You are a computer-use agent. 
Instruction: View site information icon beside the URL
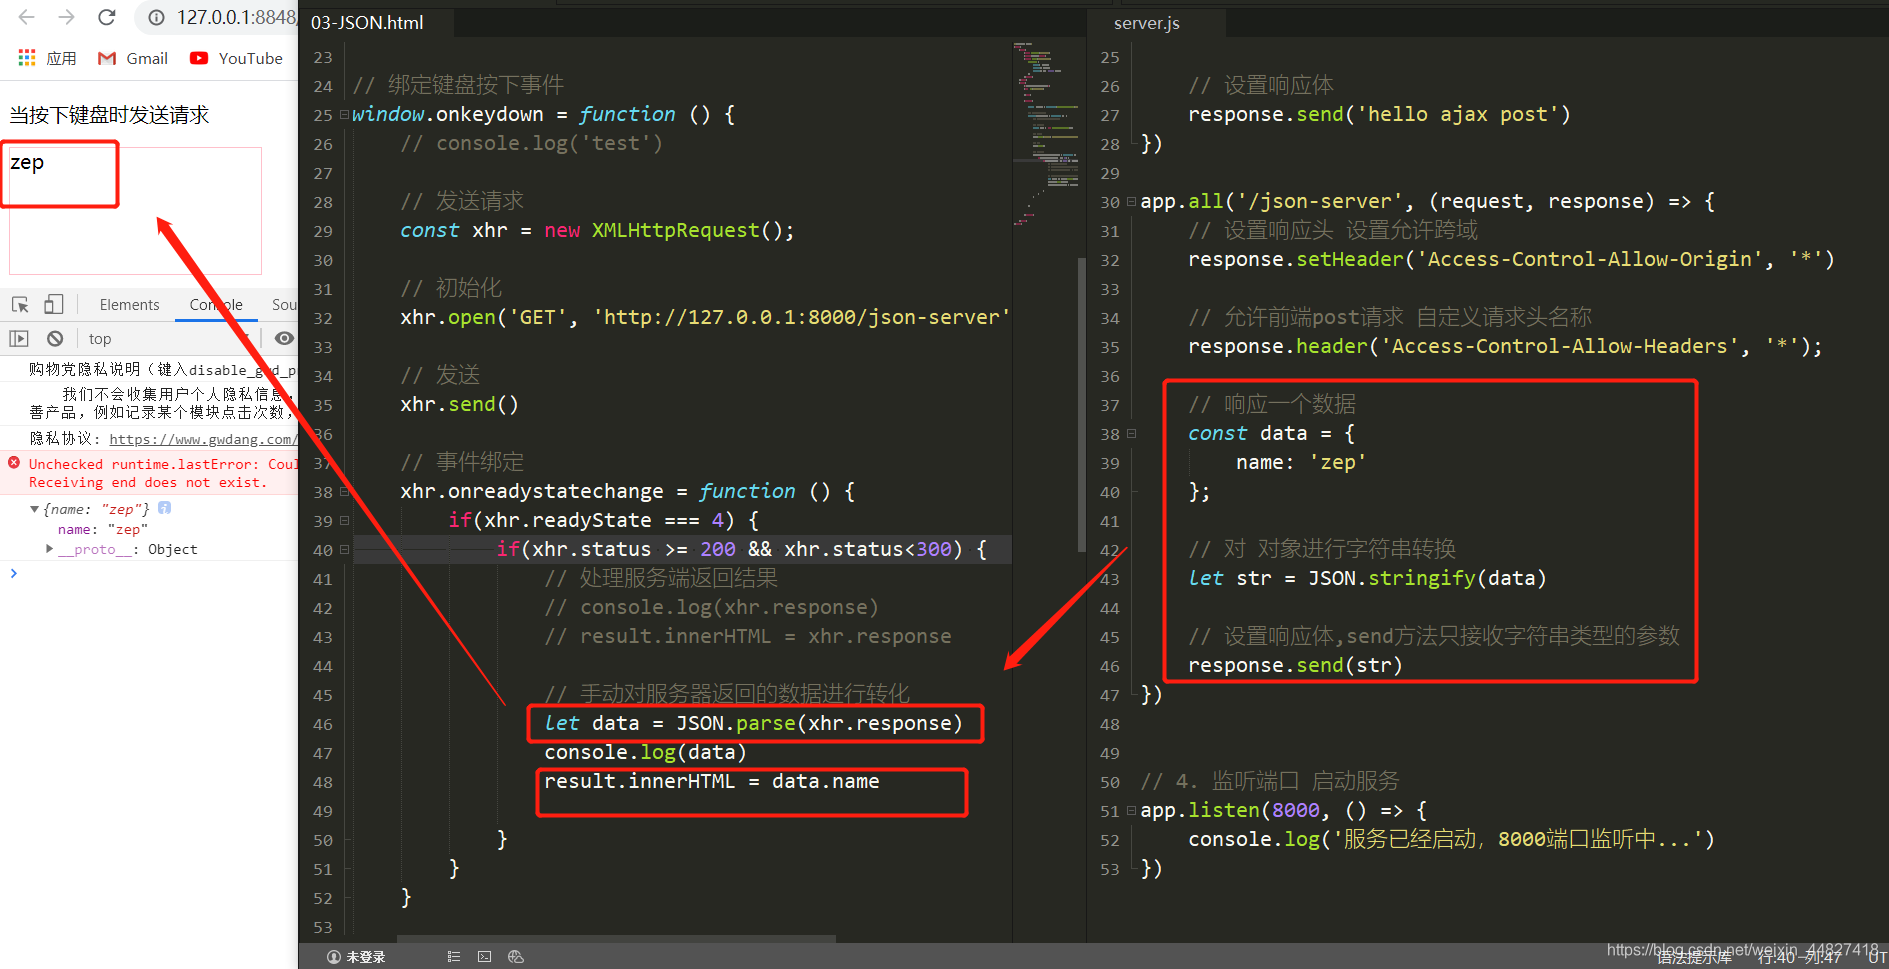156,17
